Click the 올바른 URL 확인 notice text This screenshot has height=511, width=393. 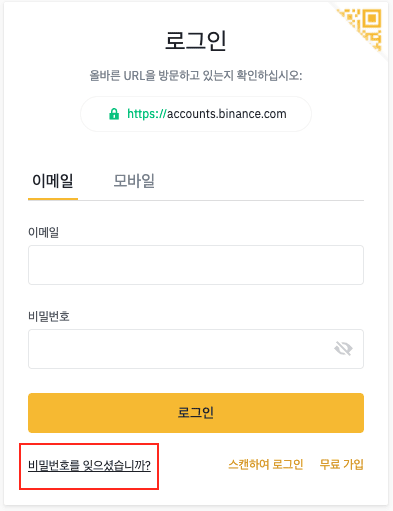pos(196,75)
